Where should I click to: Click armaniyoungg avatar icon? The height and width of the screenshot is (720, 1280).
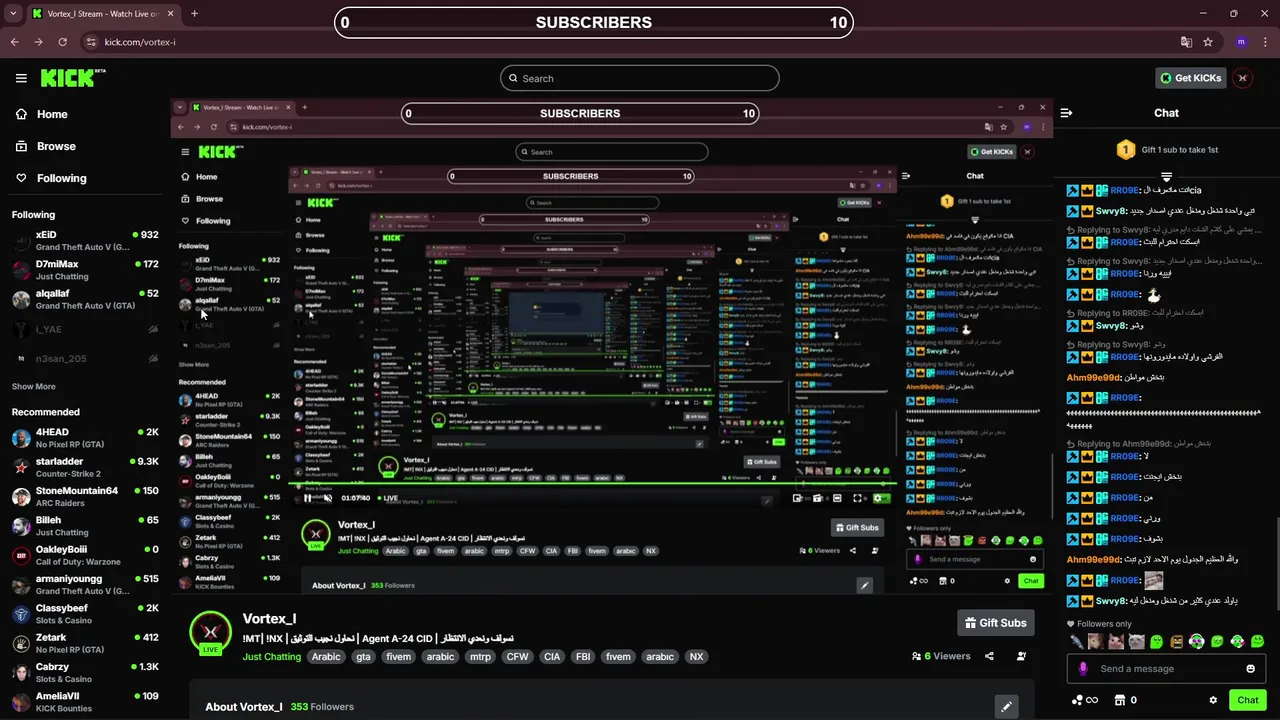(21, 584)
